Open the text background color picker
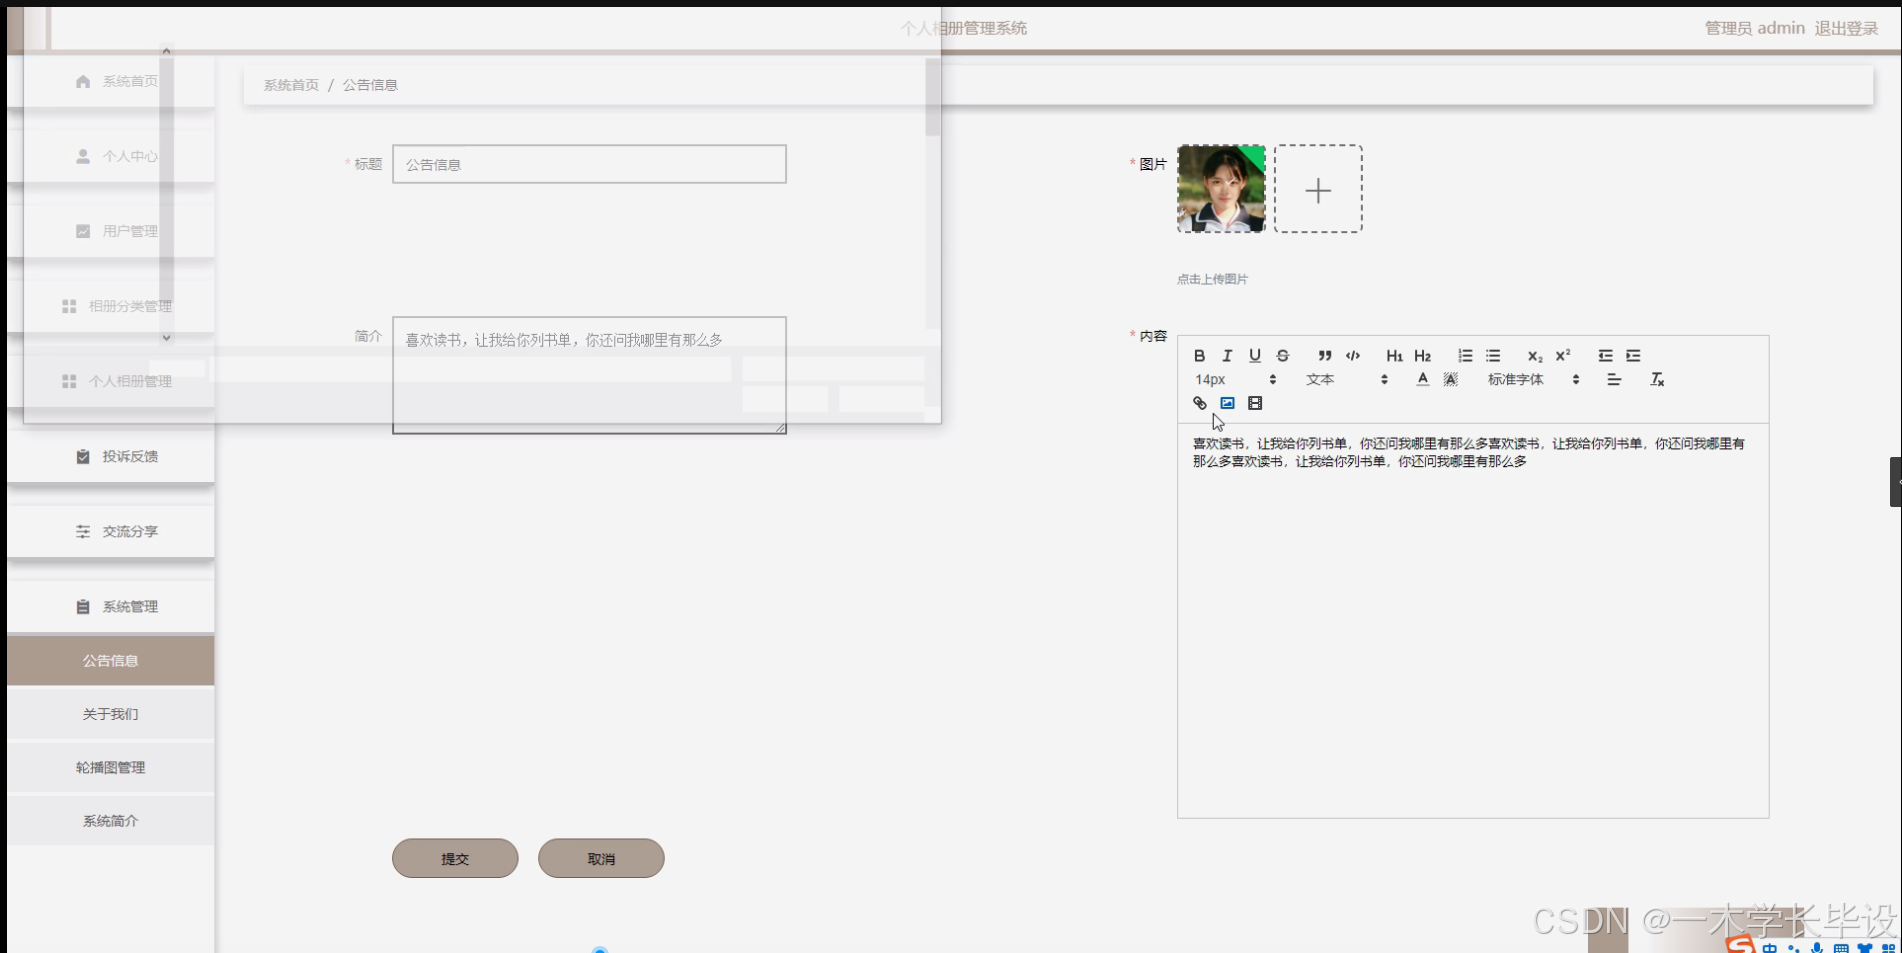The height and width of the screenshot is (953, 1902). pos(1451,380)
